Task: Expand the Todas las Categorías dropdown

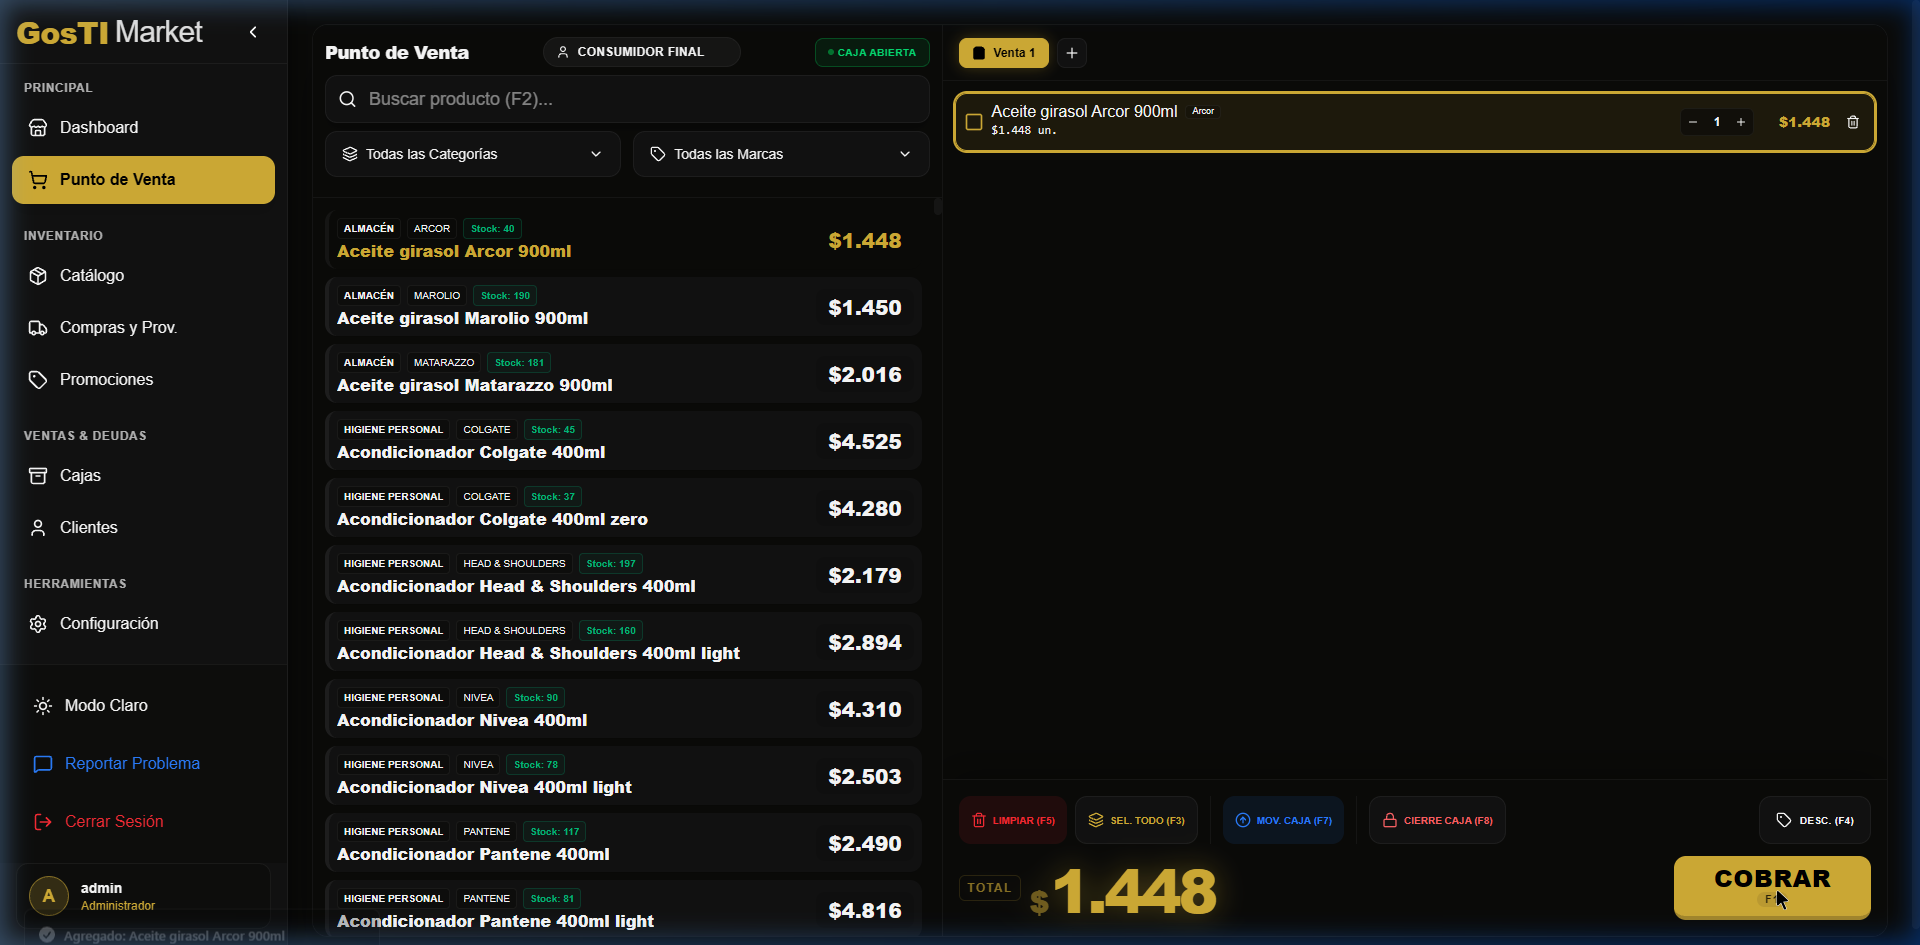Action: [x=472, y=154]
